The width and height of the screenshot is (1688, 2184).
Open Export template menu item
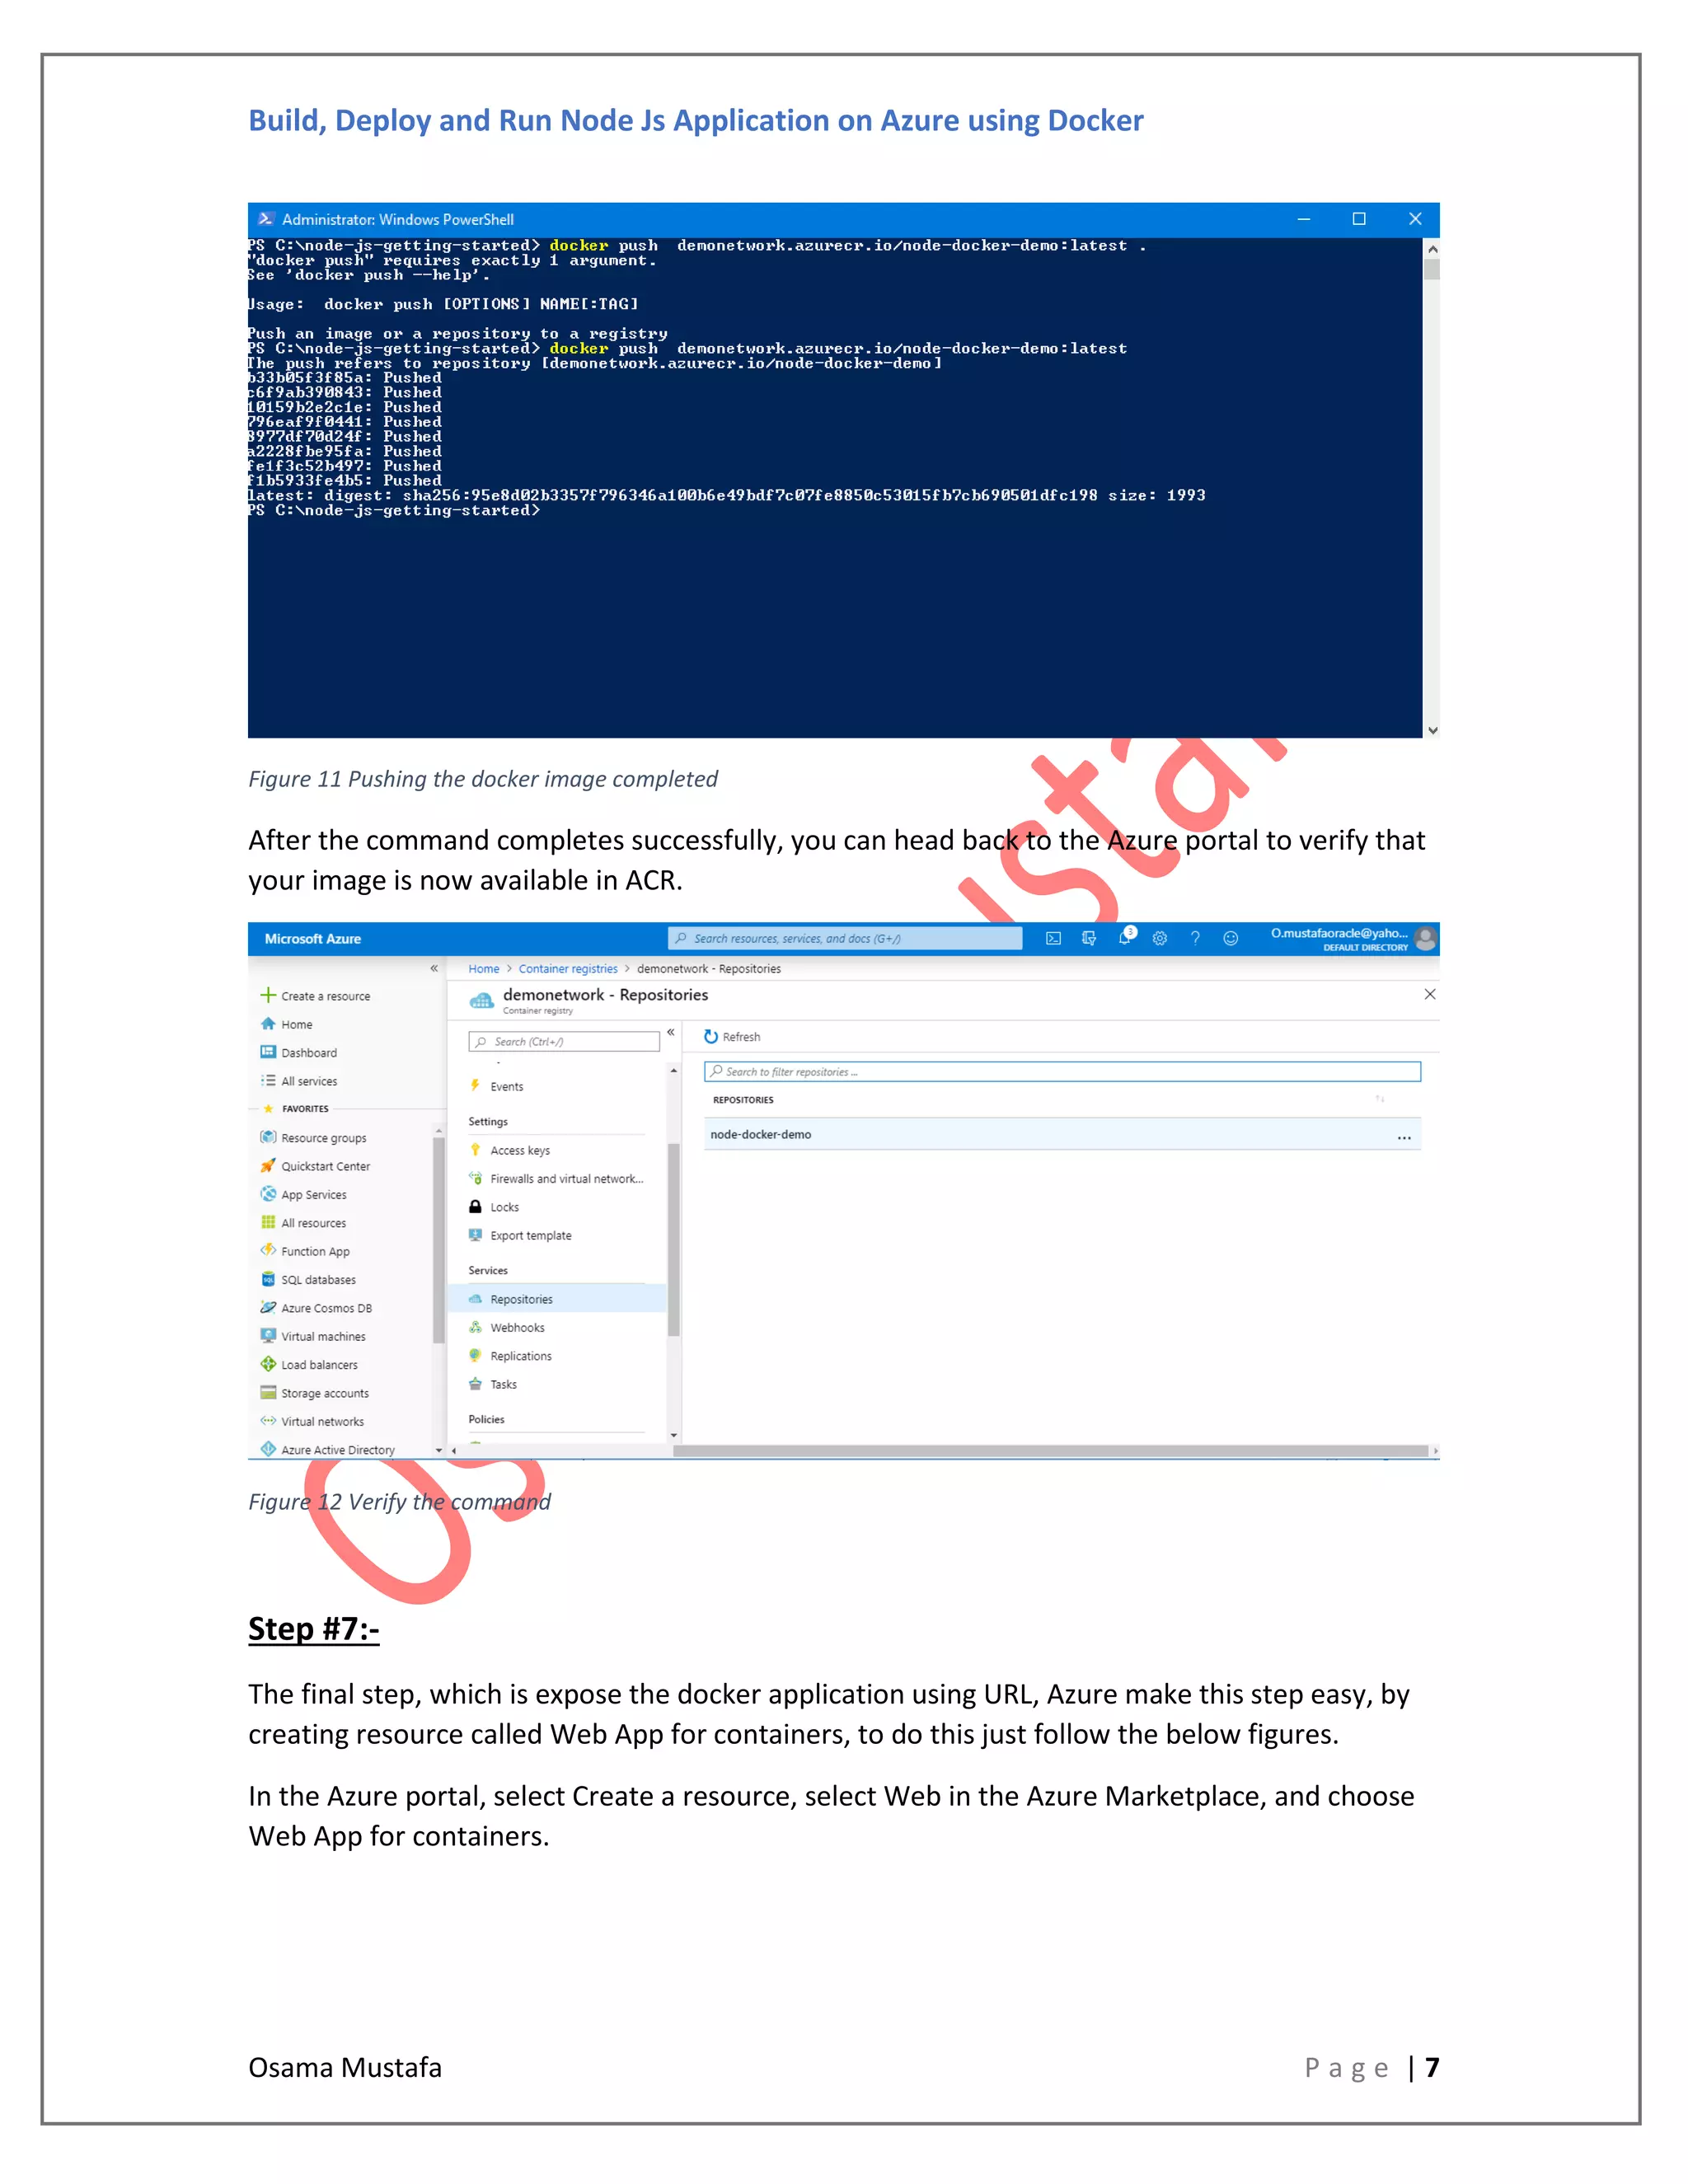(531, 1236)
